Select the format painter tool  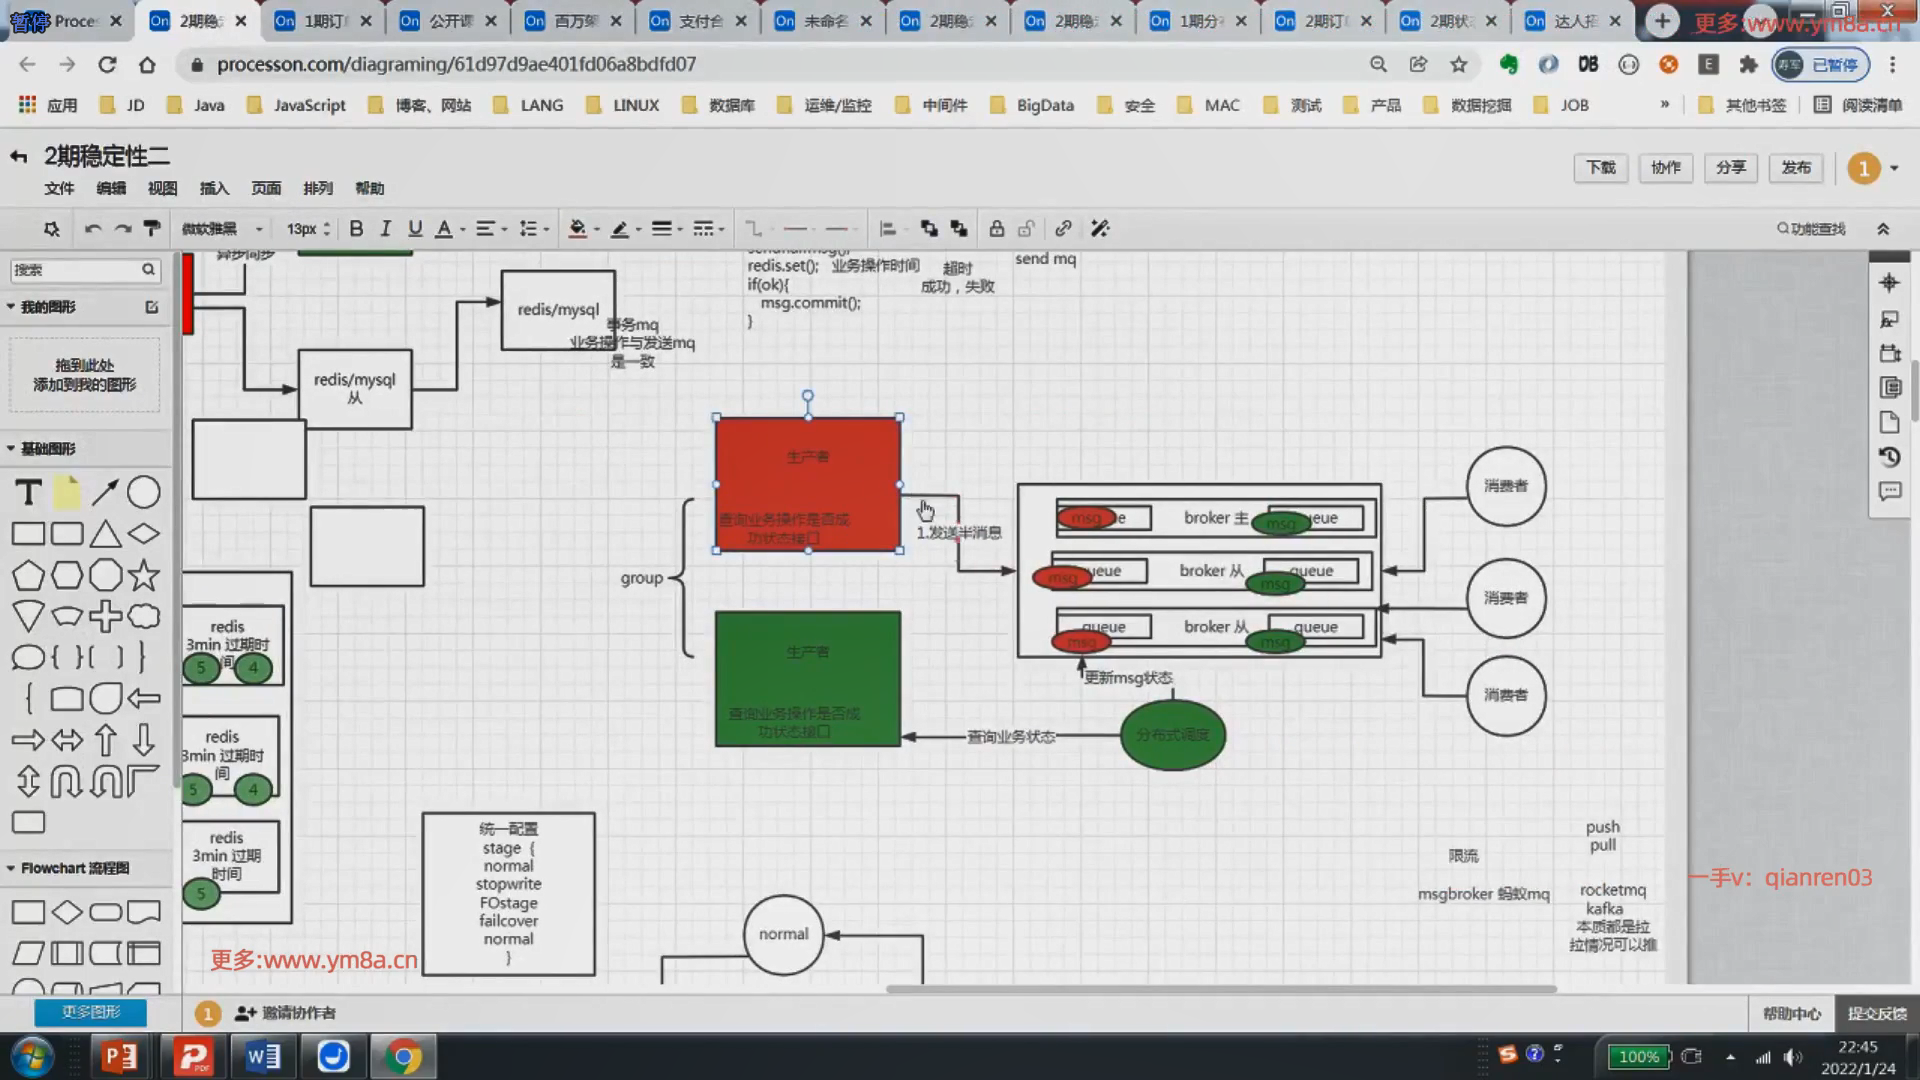[152, 229]
